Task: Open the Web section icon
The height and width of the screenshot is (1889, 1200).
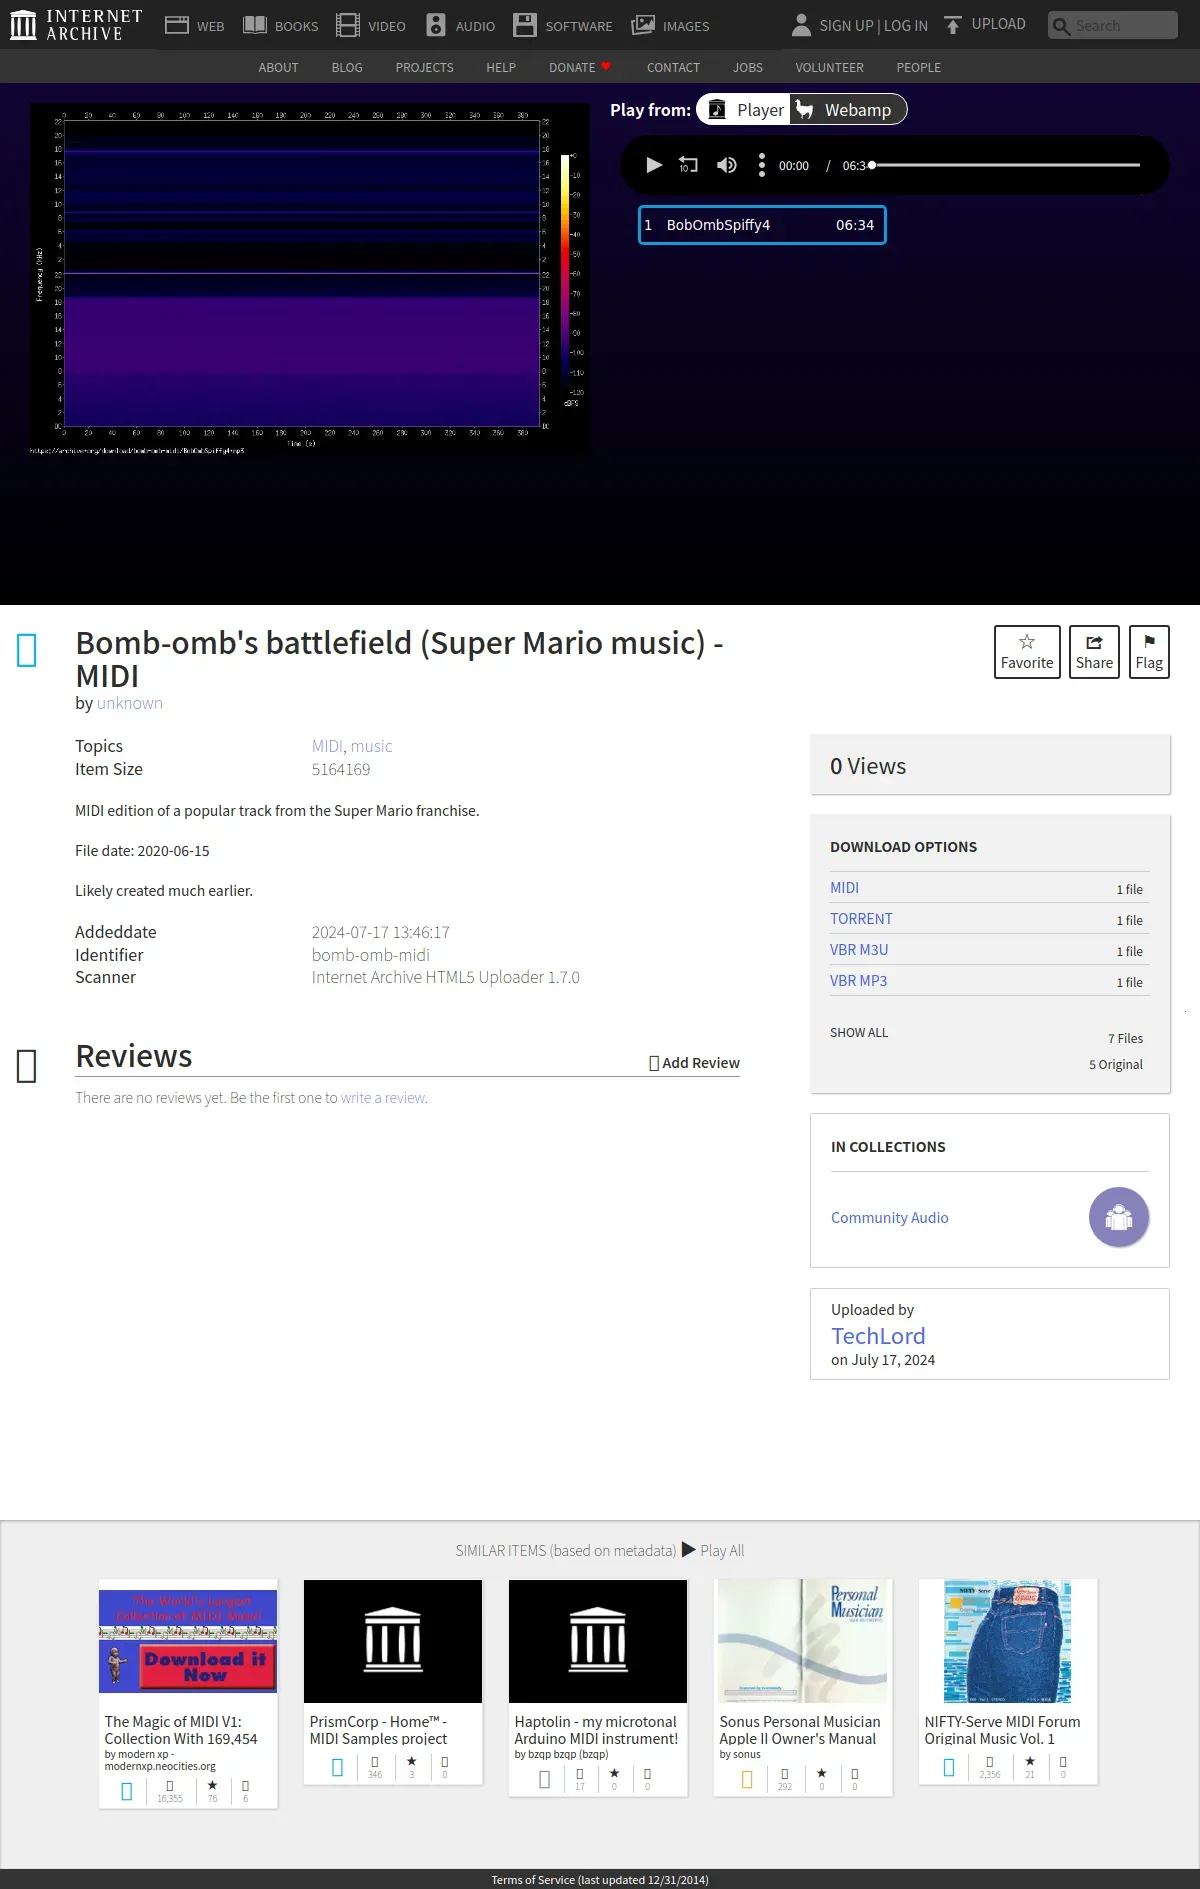Action: (177, 25)
